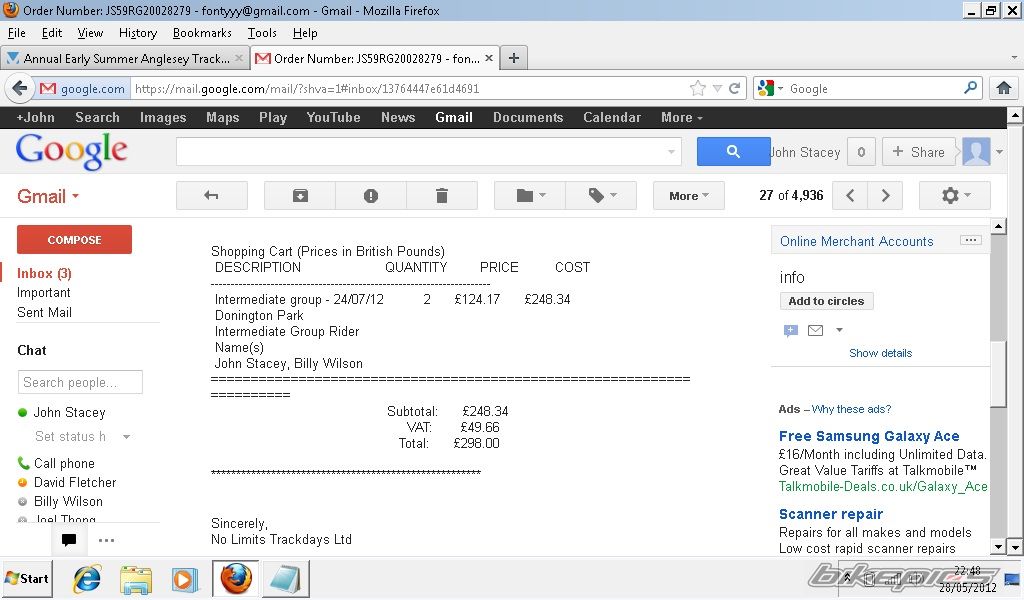Go to the older message arrow
Screen dimensions: 1024x600
885,196
